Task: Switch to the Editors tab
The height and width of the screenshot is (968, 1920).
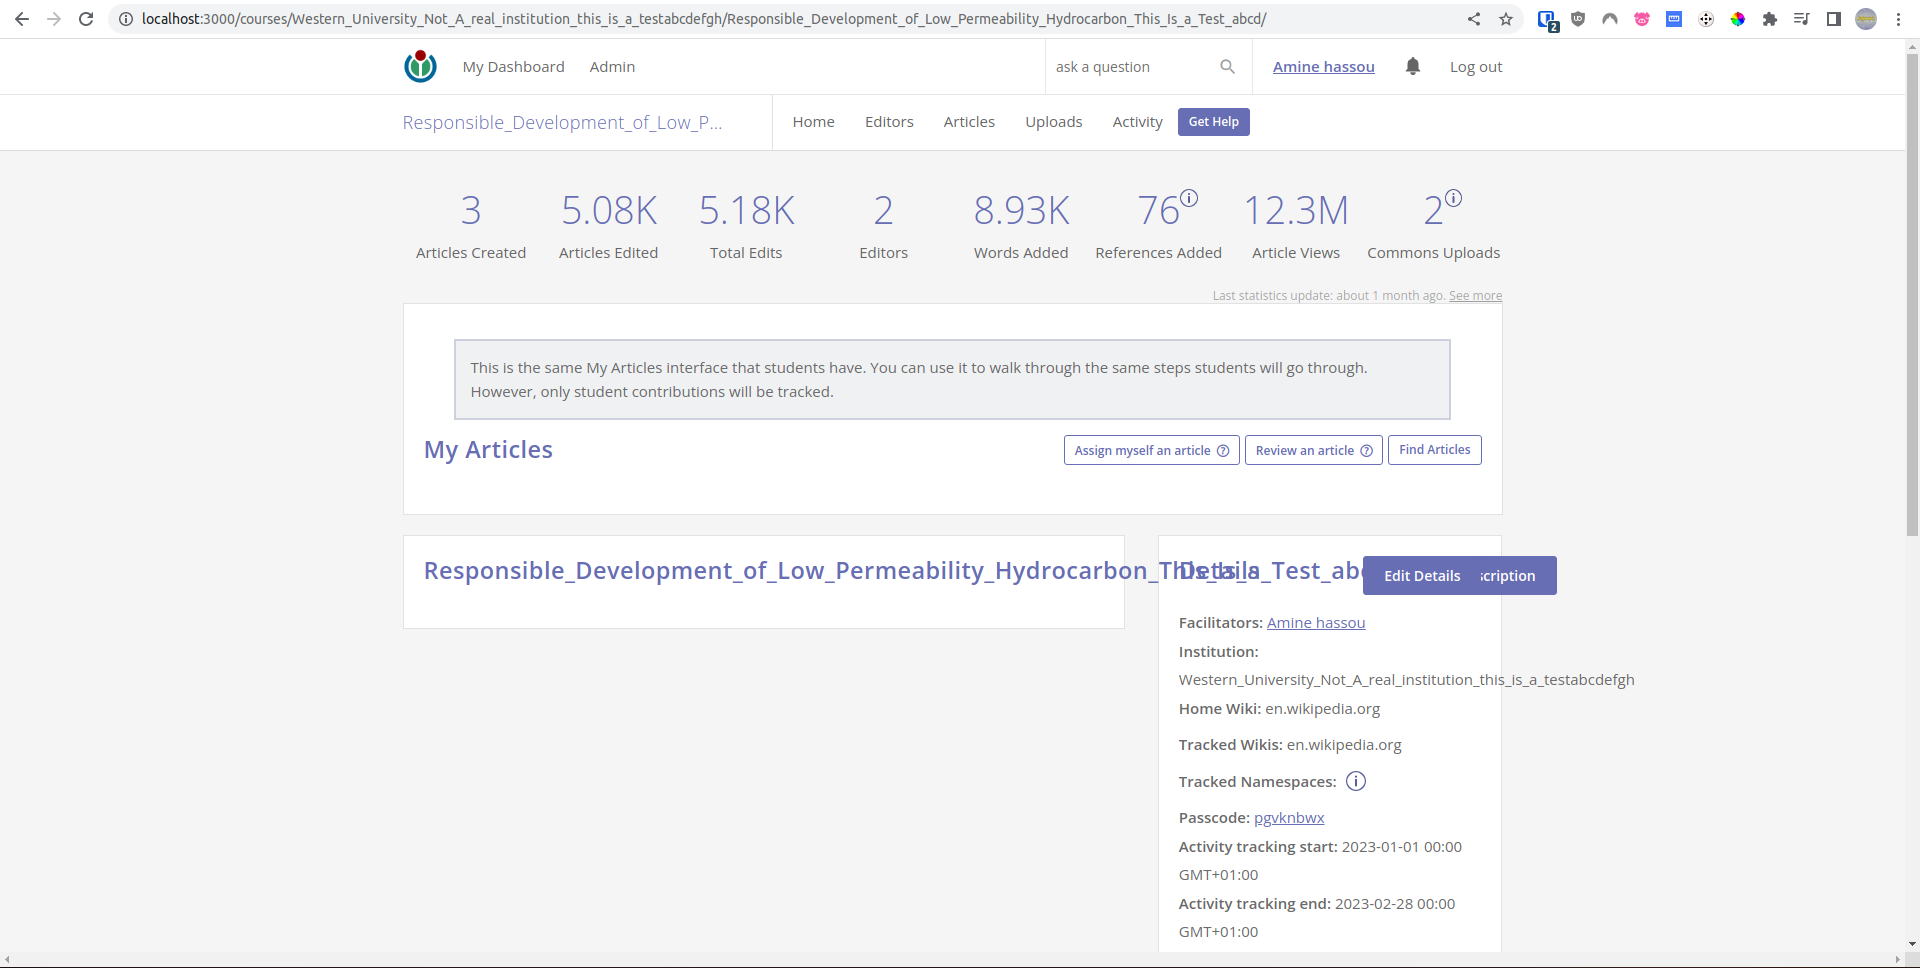Action: click(x=889, y=121)
